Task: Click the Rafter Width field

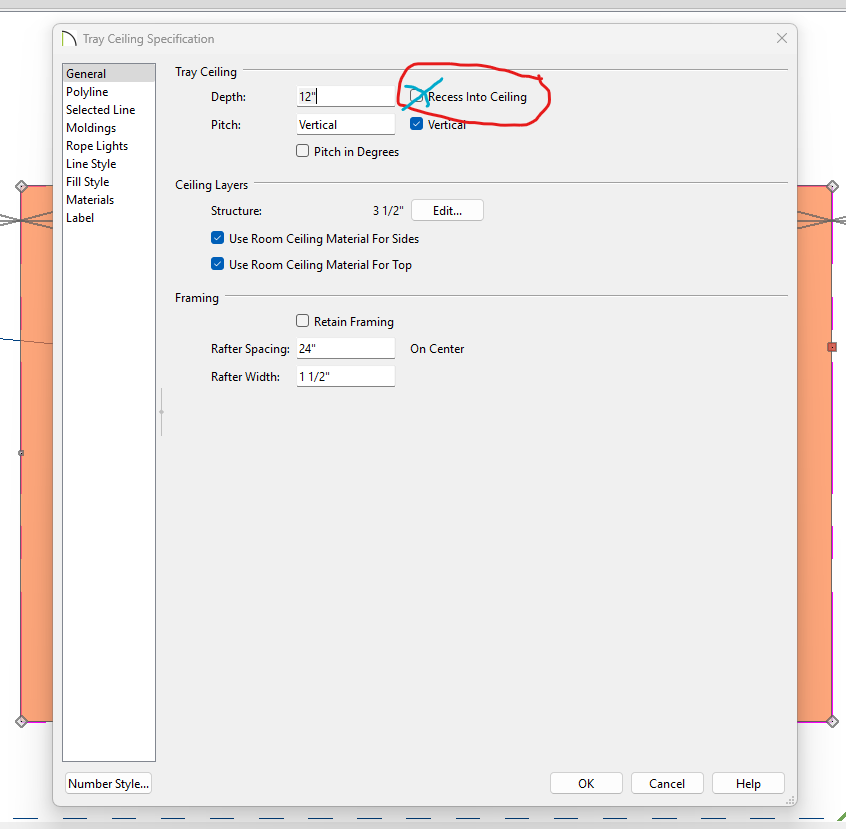Action: click(x=345, y=377)
